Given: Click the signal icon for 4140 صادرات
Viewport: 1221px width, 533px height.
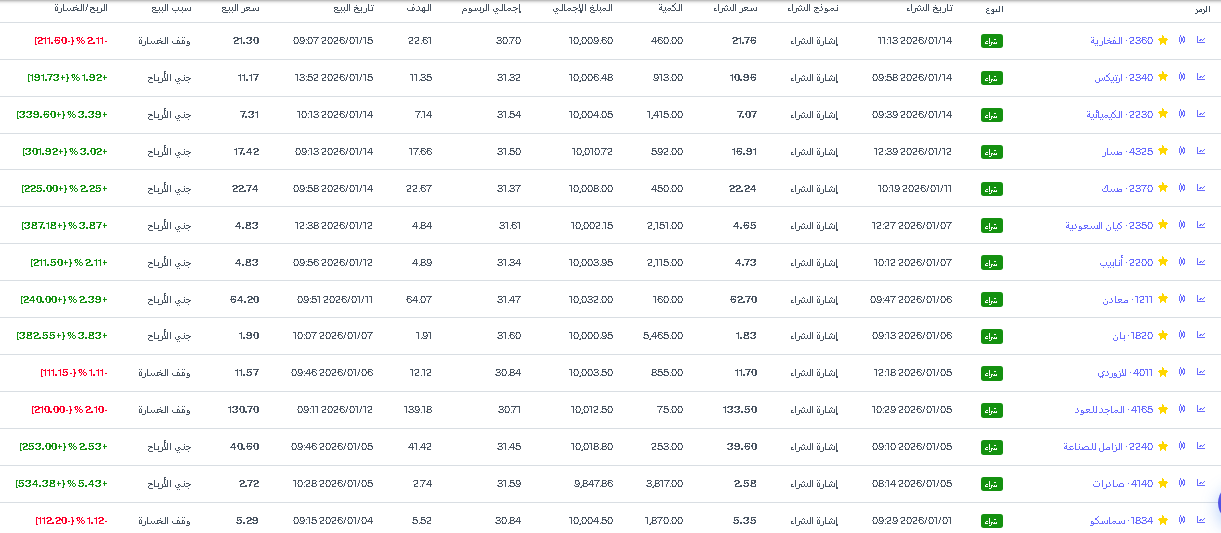Looking at the screenshot, I should pyautogui.click(x=1182, y=483).
